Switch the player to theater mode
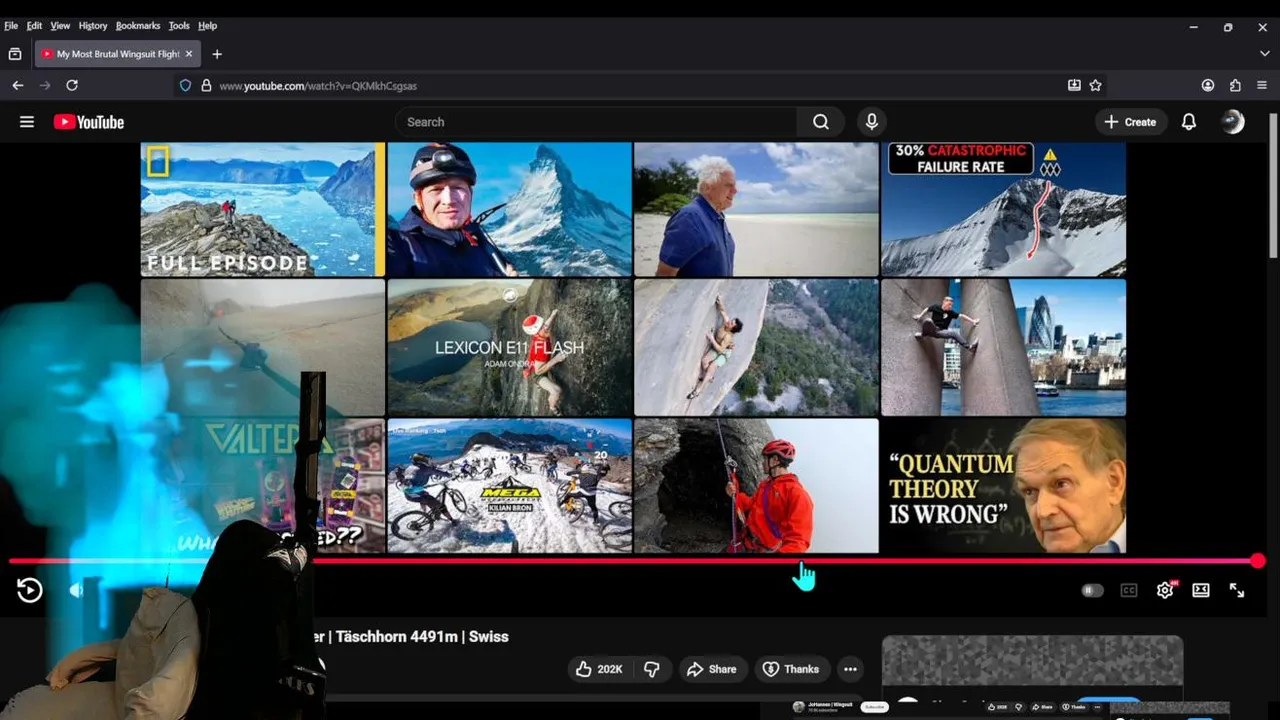Screen dimensions: 1280x720 click(1201, 590)
